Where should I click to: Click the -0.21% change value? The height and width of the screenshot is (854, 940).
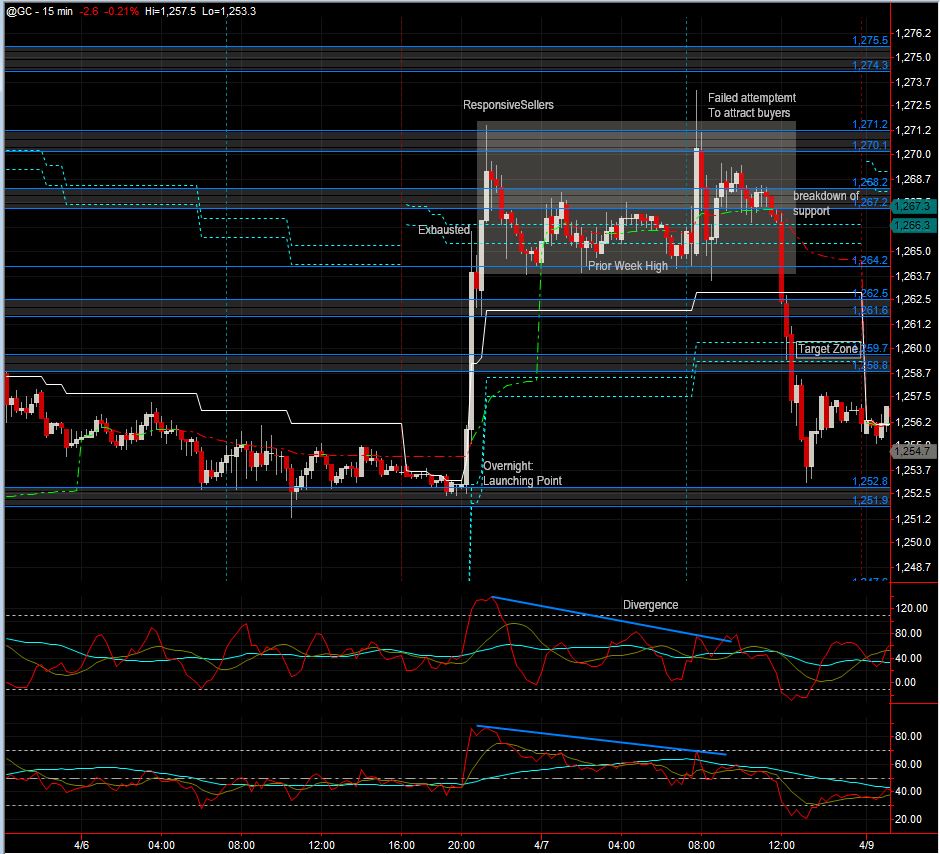coord(122,11)
